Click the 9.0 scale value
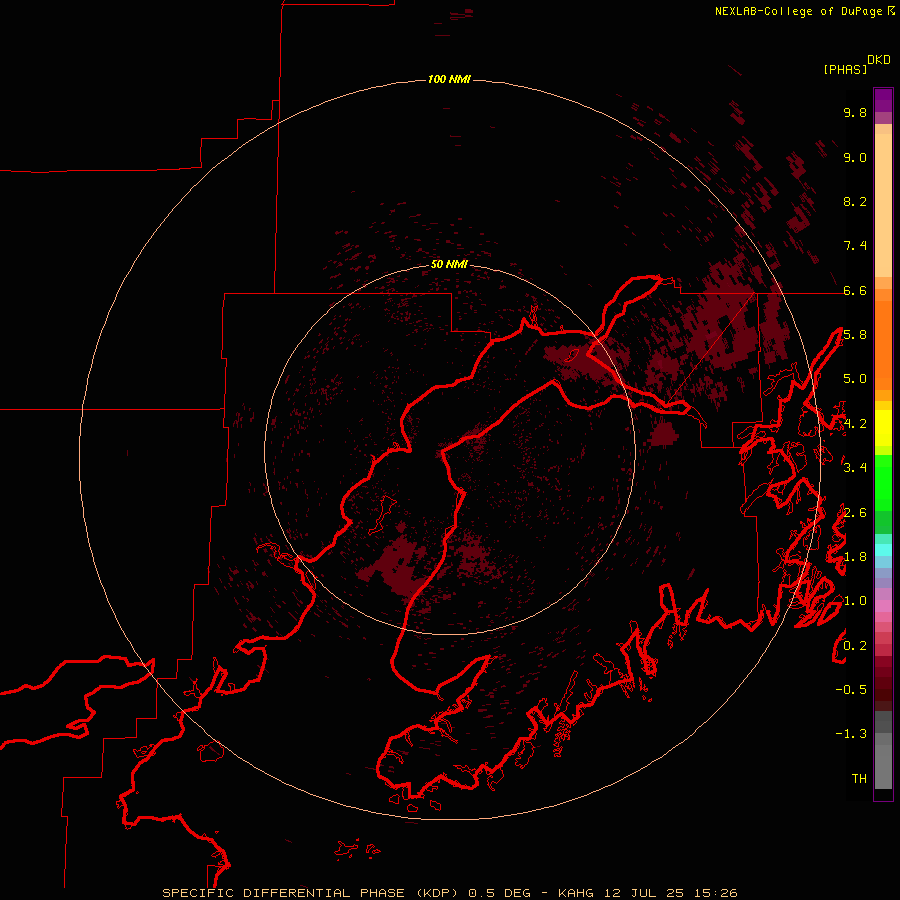Screen dimensions: 900x900 coord(855,157)
